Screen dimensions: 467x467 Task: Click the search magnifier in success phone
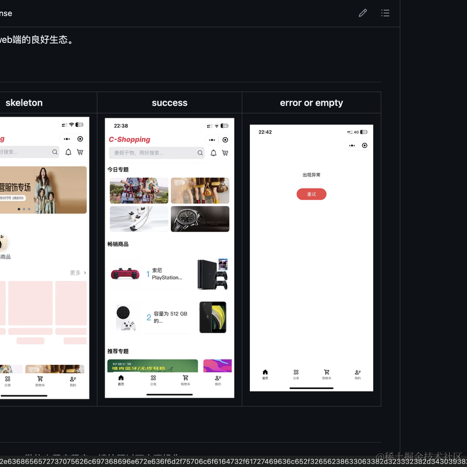[x=200, y=153]
